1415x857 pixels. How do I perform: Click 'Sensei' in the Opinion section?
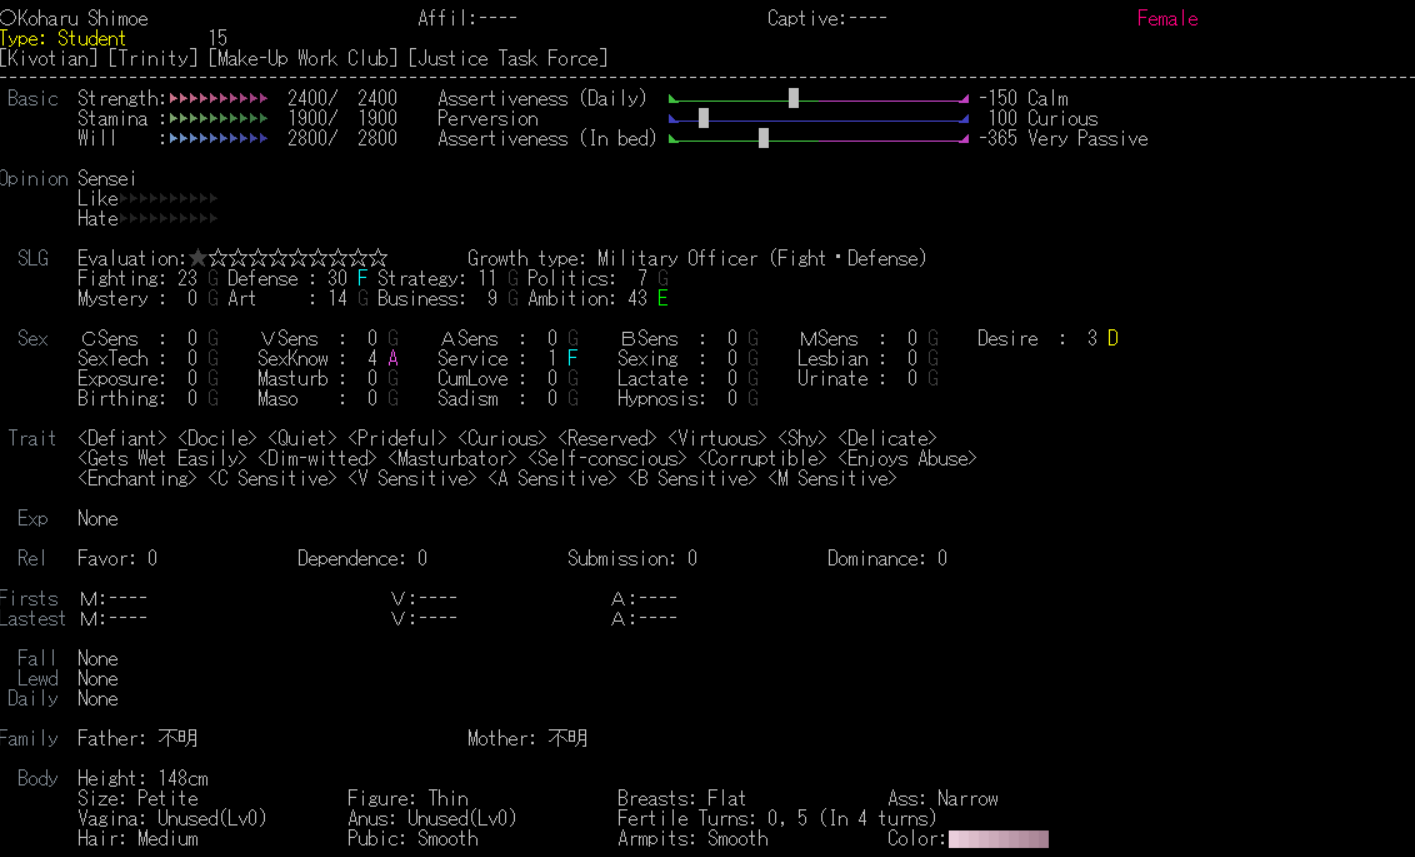(x=106, y=179)
